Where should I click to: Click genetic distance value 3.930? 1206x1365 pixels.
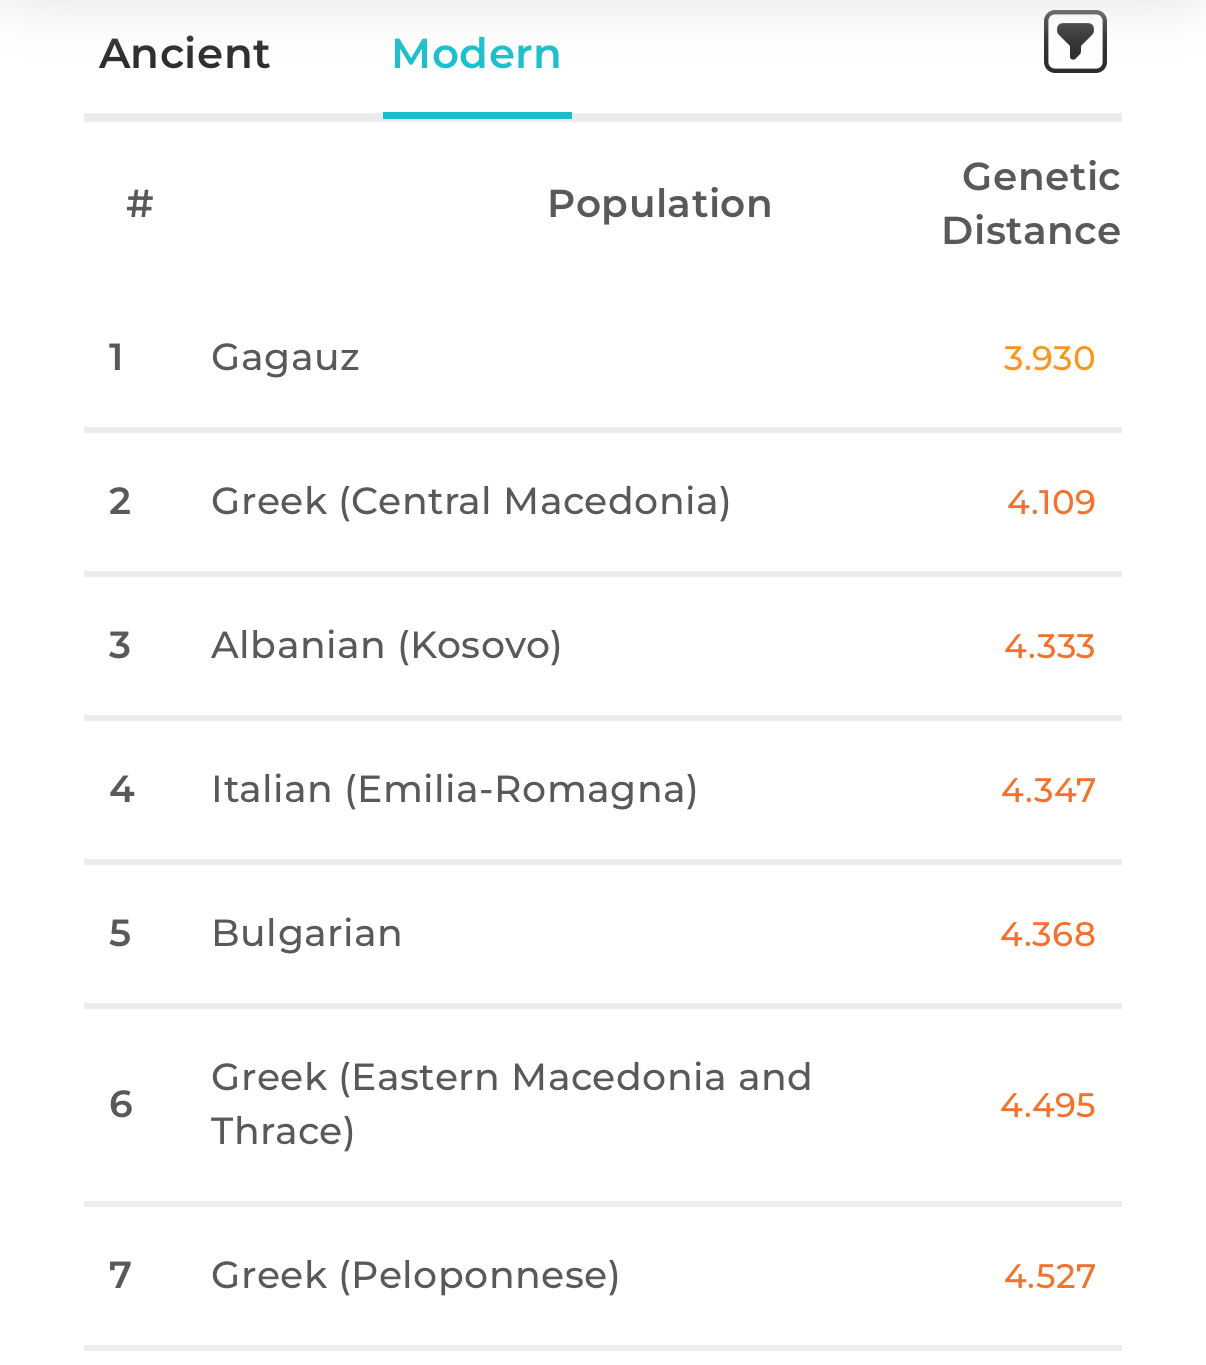[1049, 358]
